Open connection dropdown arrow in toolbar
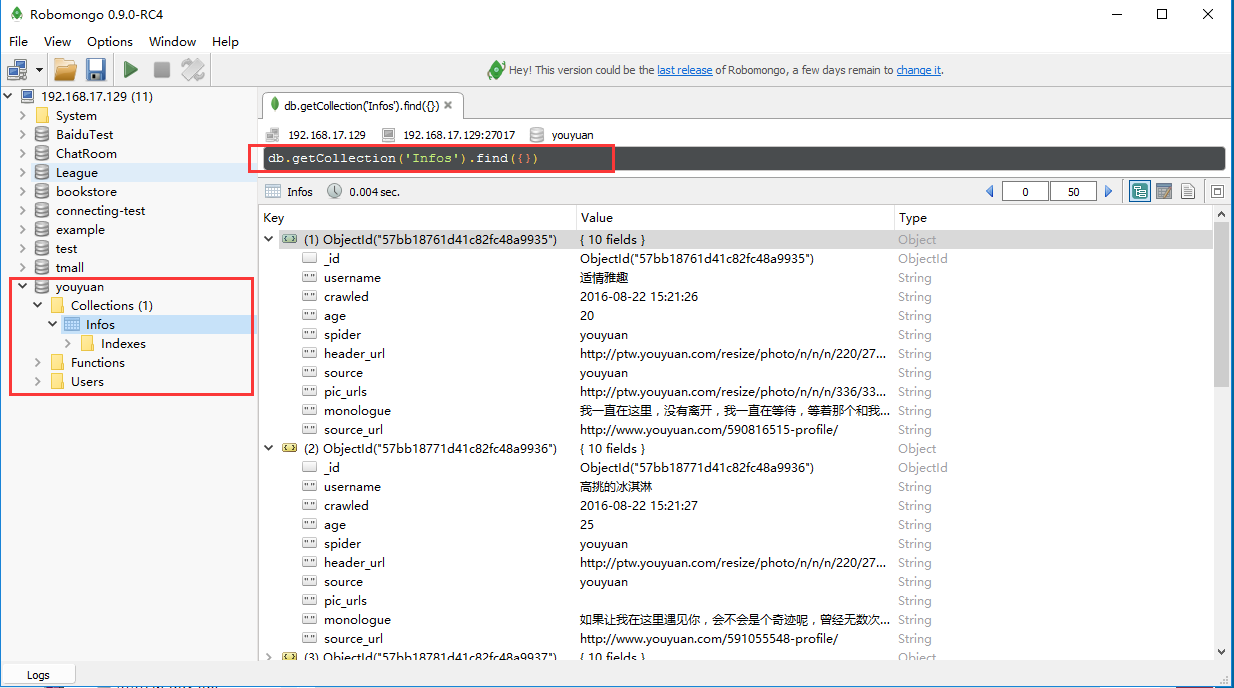This screenshot has width=1234, height=688. [x=40, y=70]
